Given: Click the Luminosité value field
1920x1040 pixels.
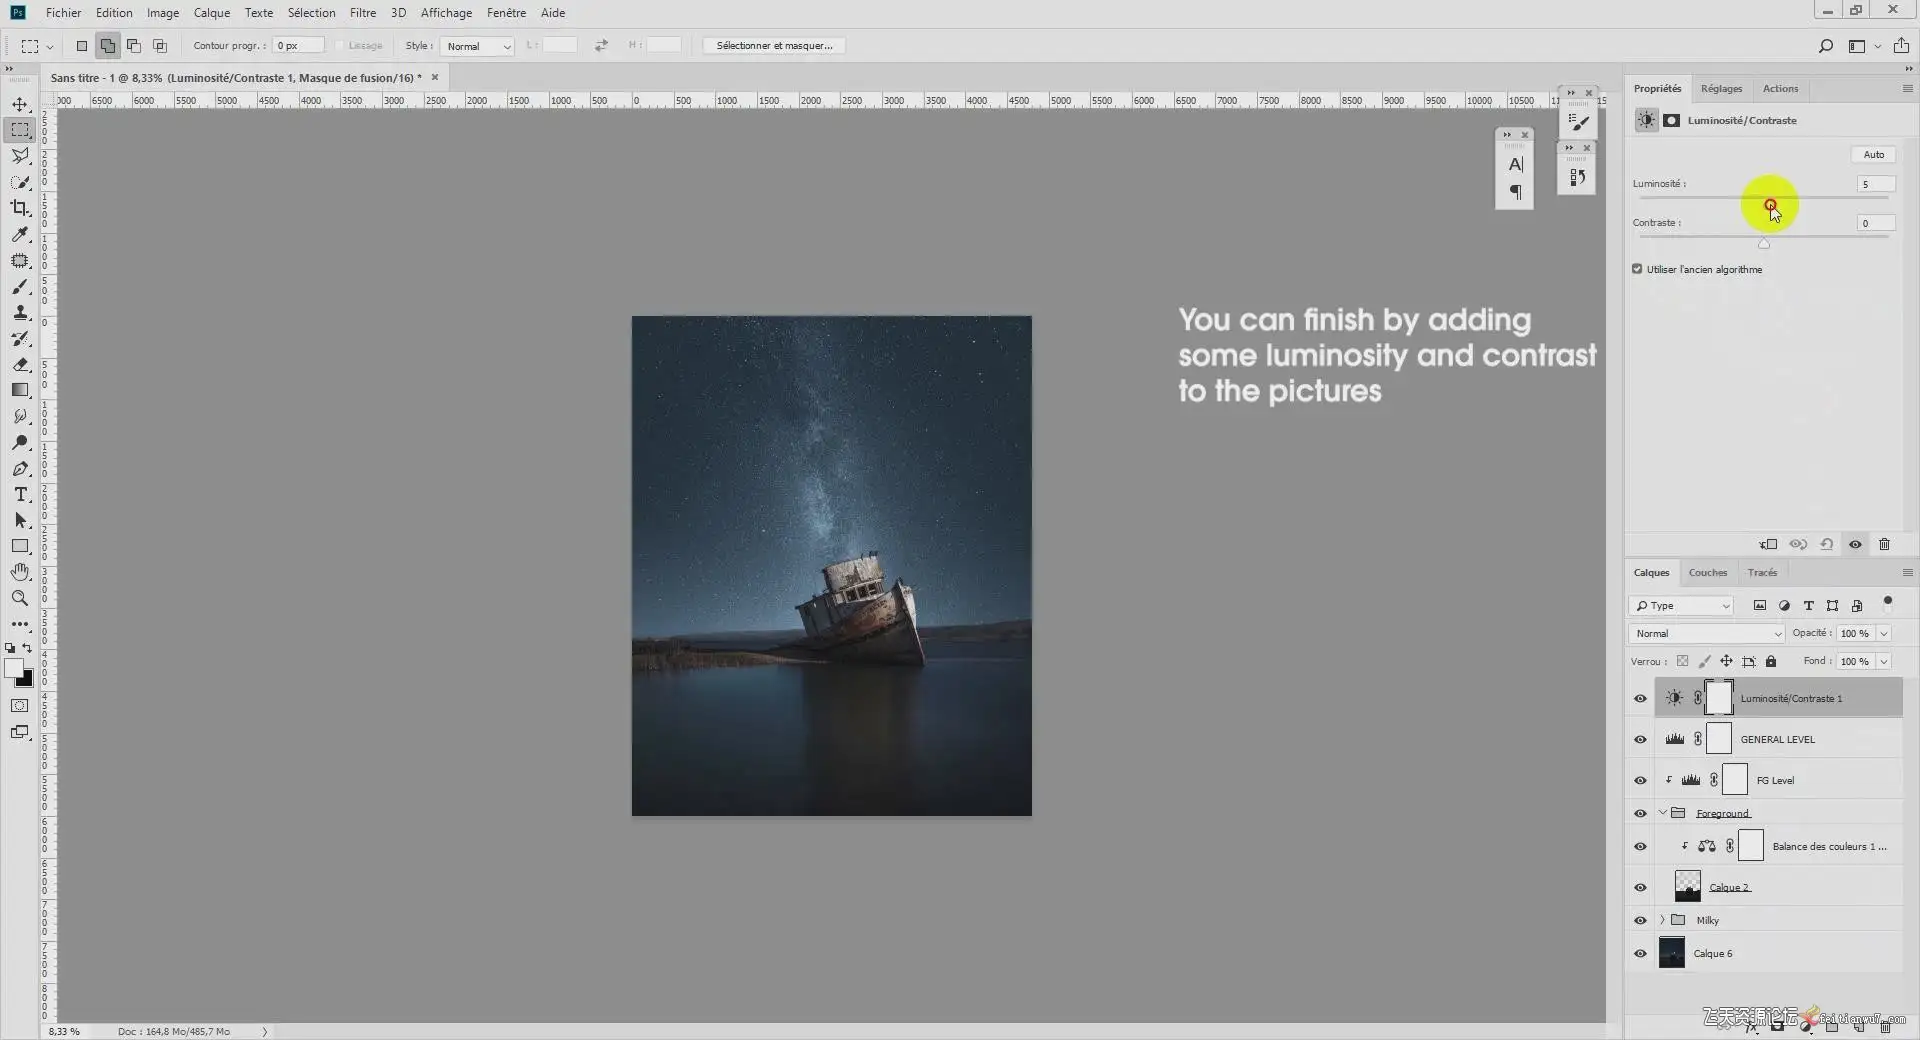Looking at the screenshot, I should coord(1876,184).
